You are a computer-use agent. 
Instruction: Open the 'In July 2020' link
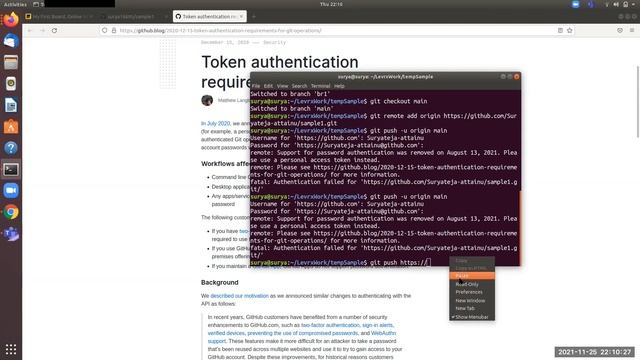pos(216,123)
